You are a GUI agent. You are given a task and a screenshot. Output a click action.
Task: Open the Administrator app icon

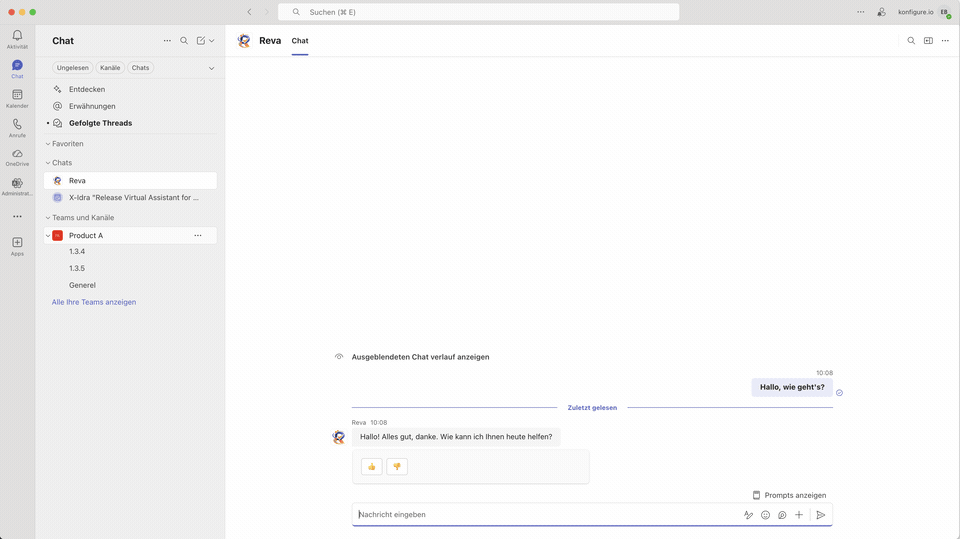point(17,186)
